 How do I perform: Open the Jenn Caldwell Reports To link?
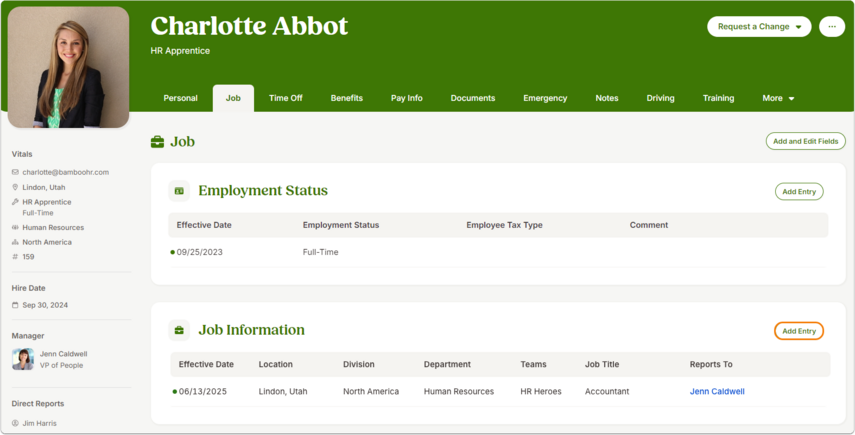pyautogui.click(x=717, y=391)
